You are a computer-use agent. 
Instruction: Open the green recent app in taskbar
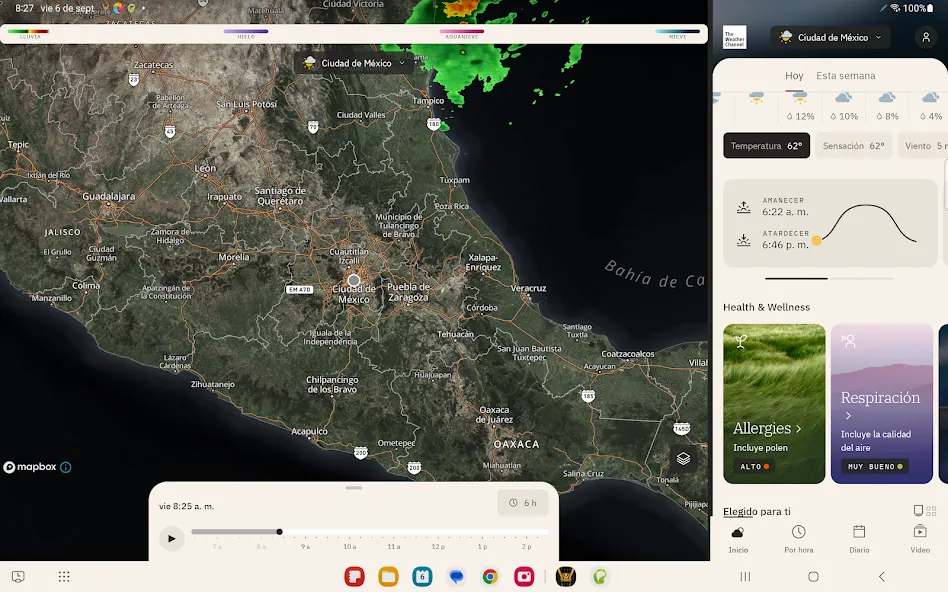600,576
